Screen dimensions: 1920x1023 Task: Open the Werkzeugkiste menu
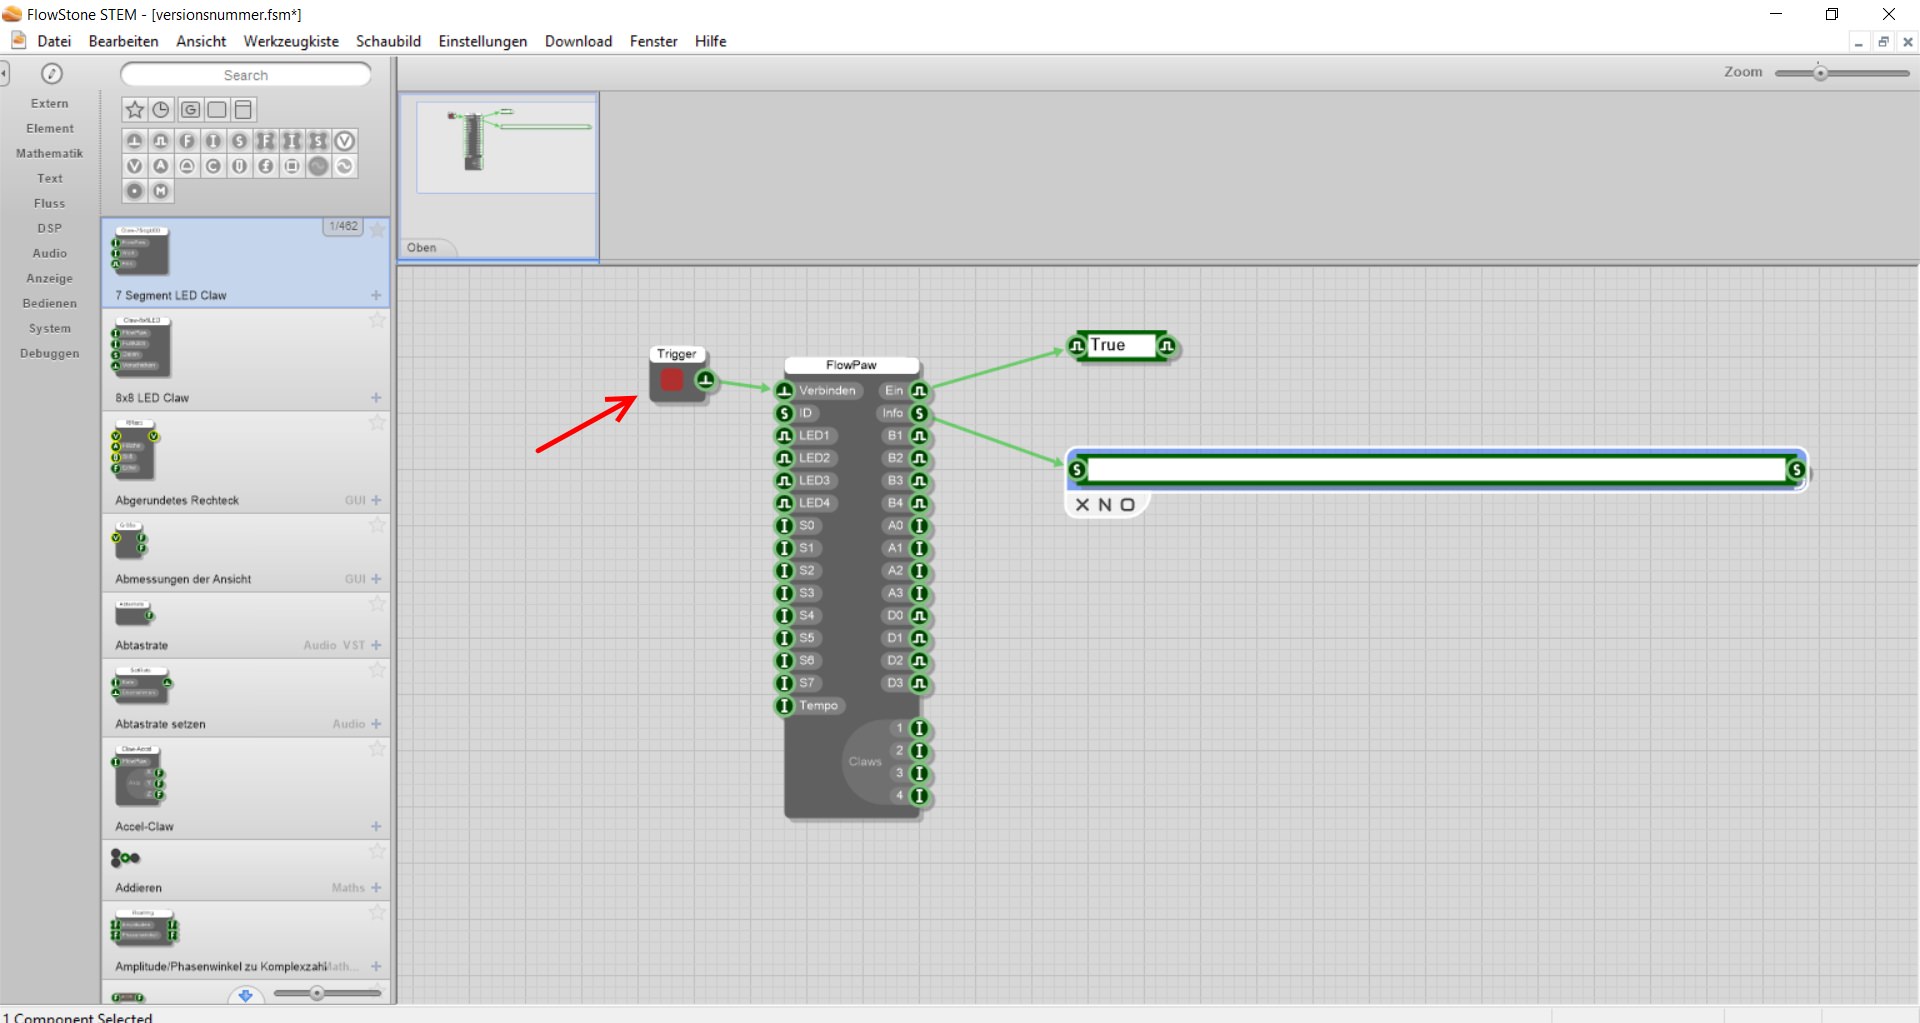[x=291, y=41]
